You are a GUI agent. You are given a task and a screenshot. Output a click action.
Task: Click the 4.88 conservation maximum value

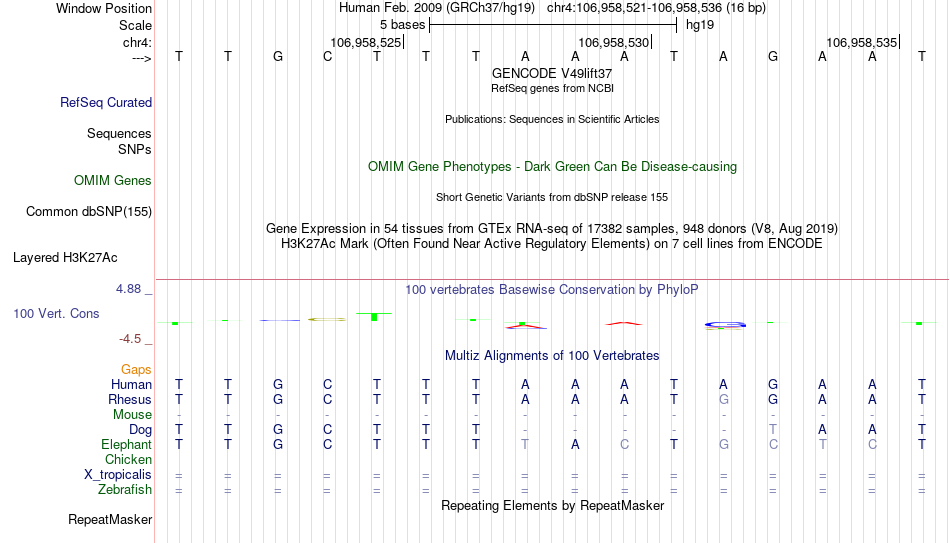coord(128,289)
